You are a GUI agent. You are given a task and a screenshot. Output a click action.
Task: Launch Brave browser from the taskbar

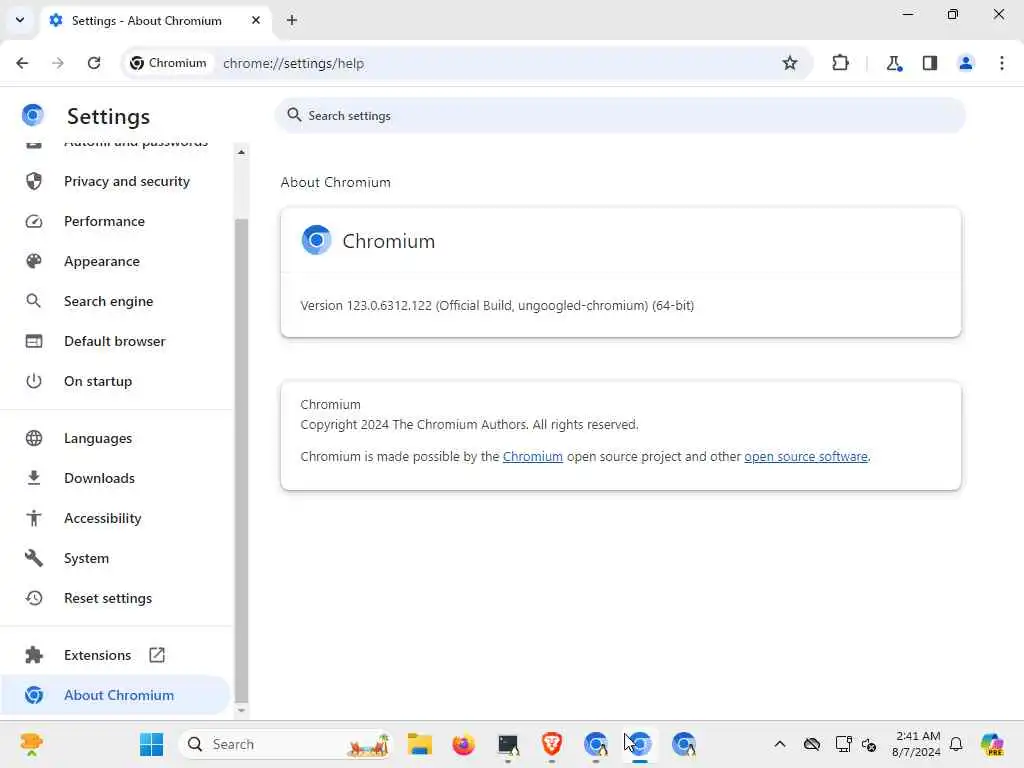pos(552,744)
